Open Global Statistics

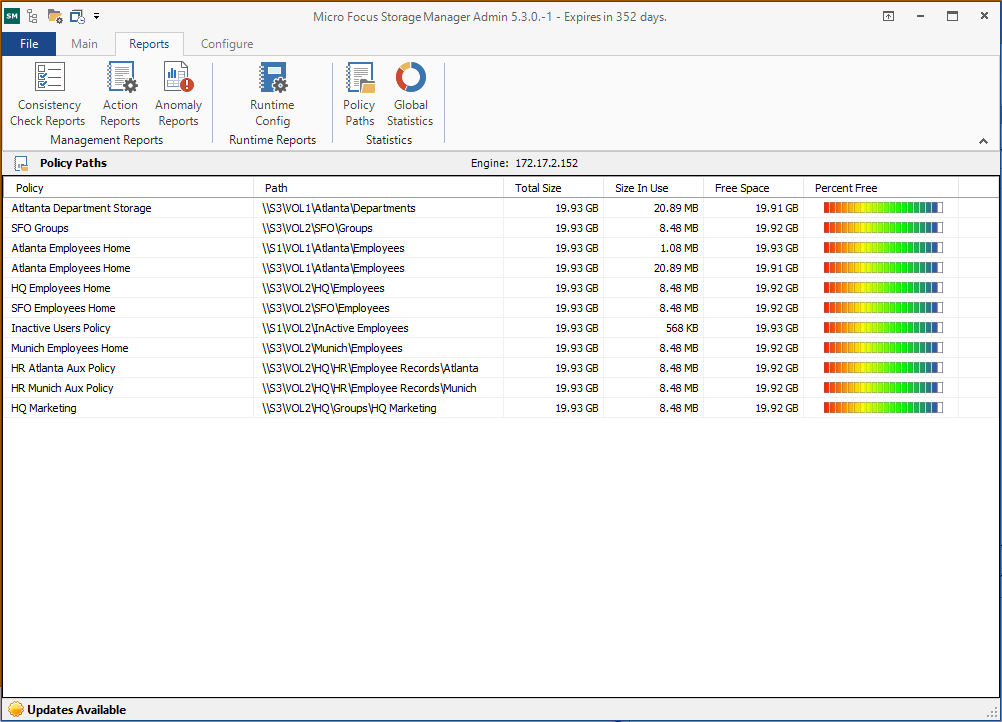click(x=410, y=94)
